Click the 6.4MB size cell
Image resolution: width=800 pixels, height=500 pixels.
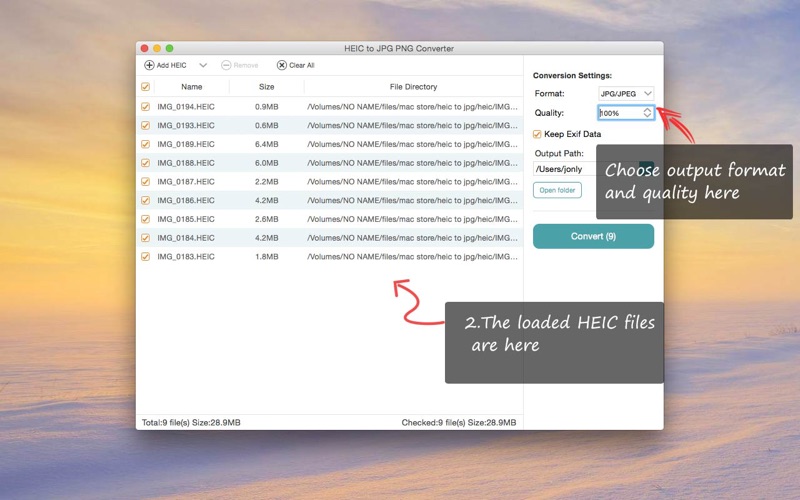(x=267, y=144)
